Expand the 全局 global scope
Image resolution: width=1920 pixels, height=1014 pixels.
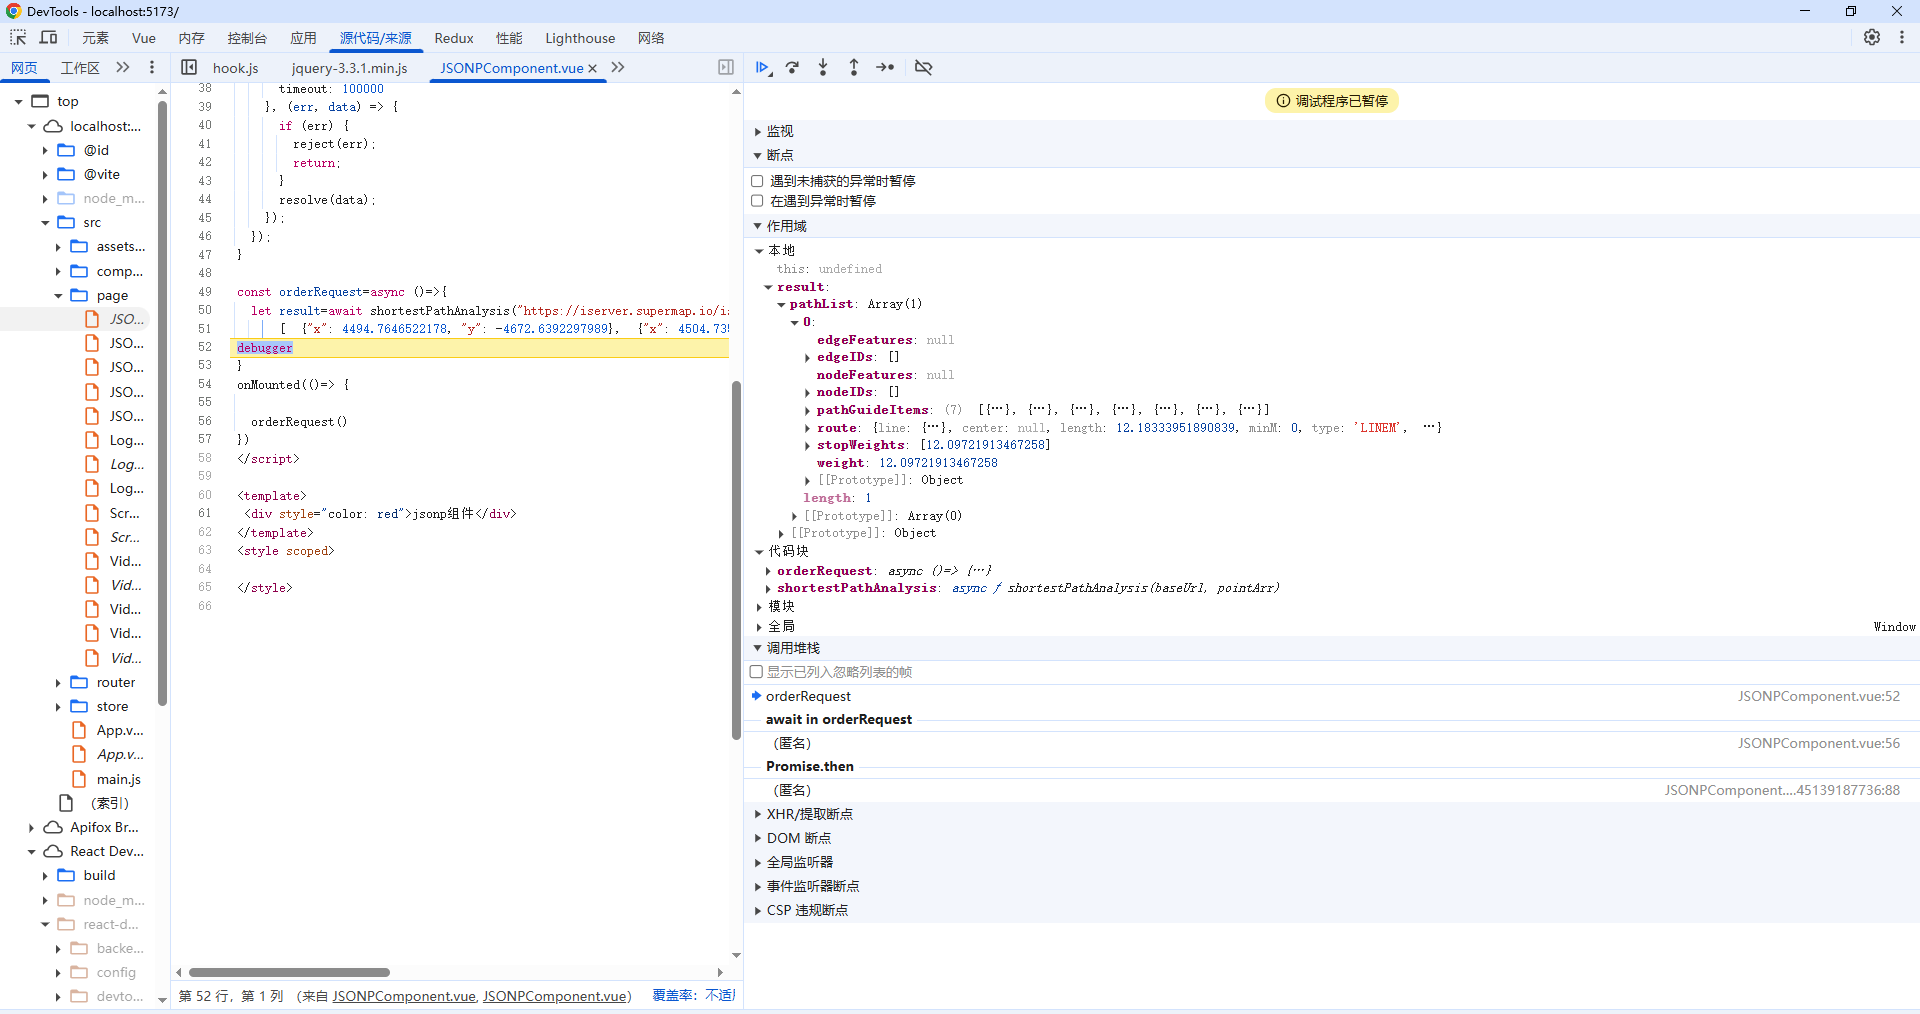759,627
